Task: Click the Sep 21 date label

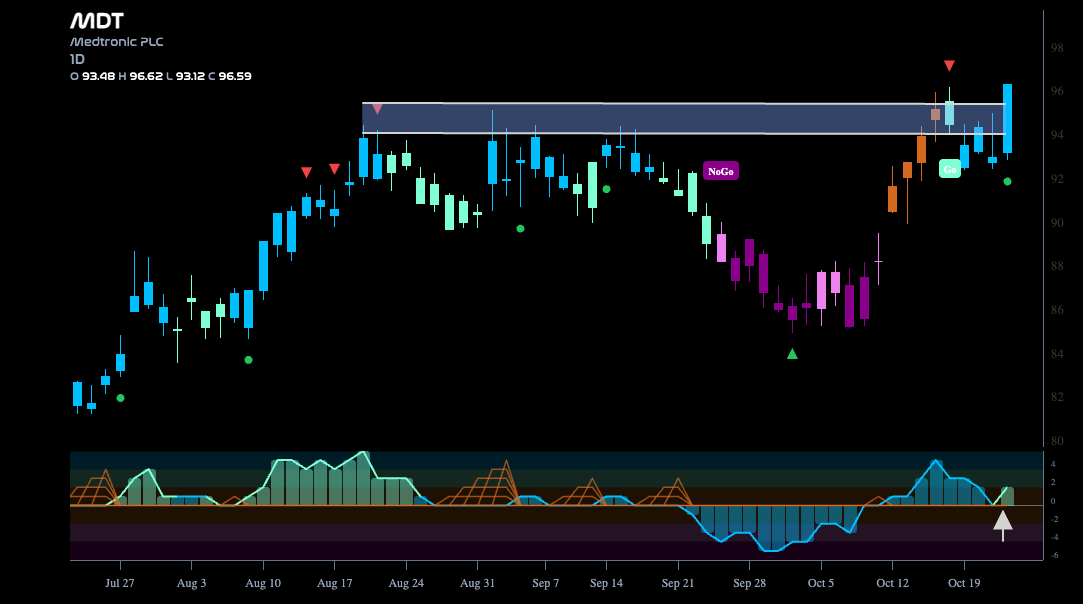Action: (678, 583)
